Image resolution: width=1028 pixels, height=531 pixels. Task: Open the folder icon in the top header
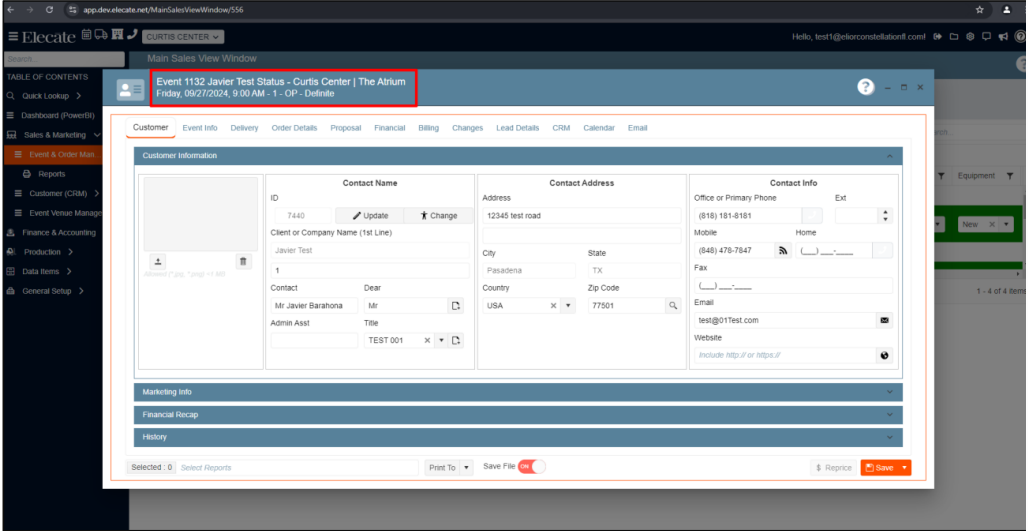(x=954, y=37)
